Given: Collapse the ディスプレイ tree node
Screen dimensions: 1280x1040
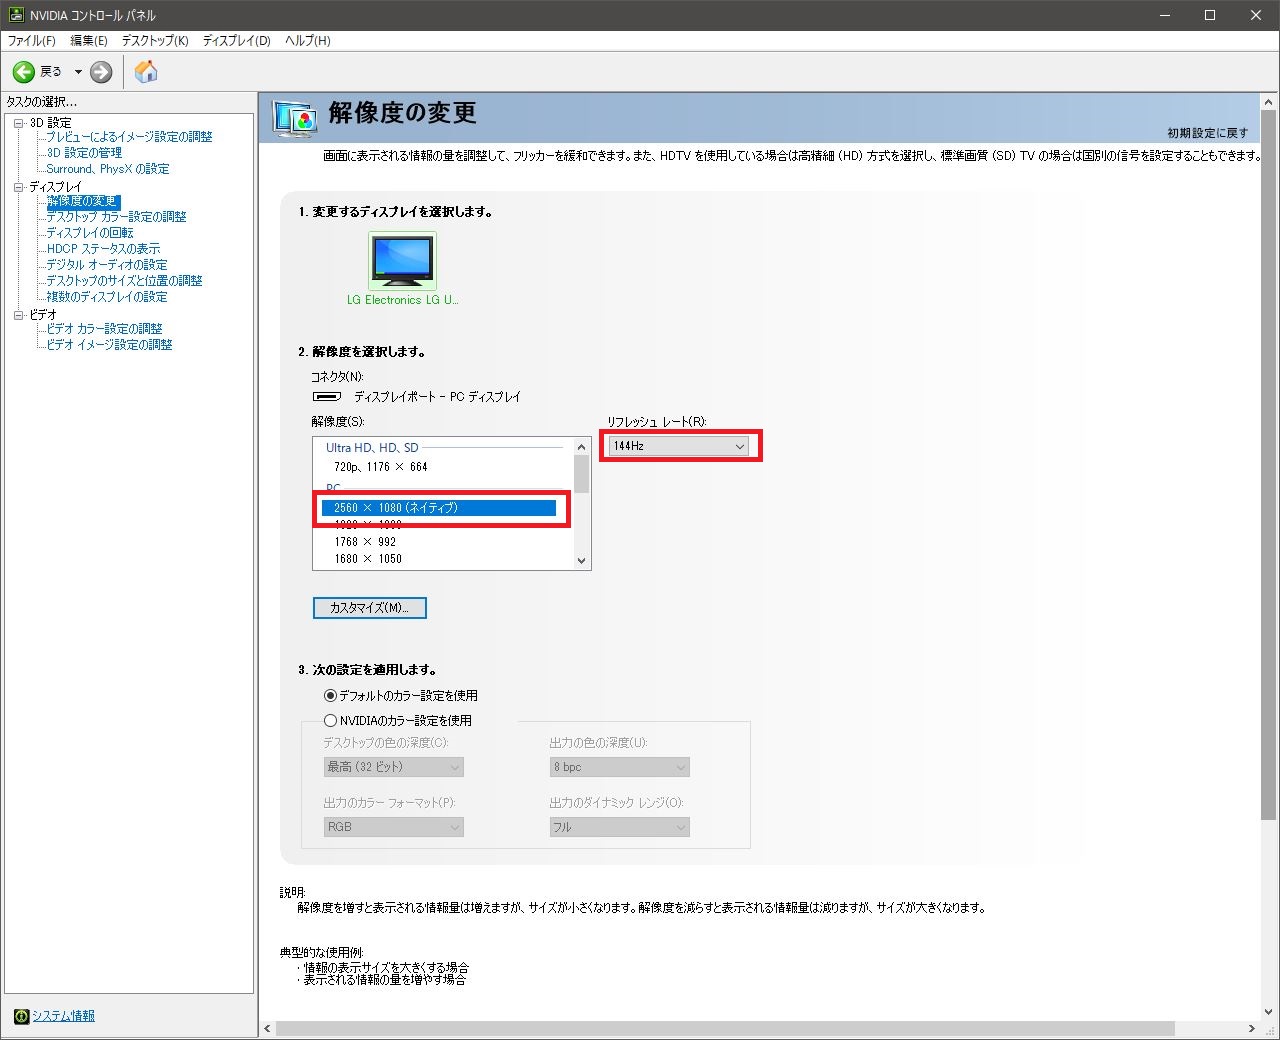Looking at the screenshot, I should (x=18, y=187).
